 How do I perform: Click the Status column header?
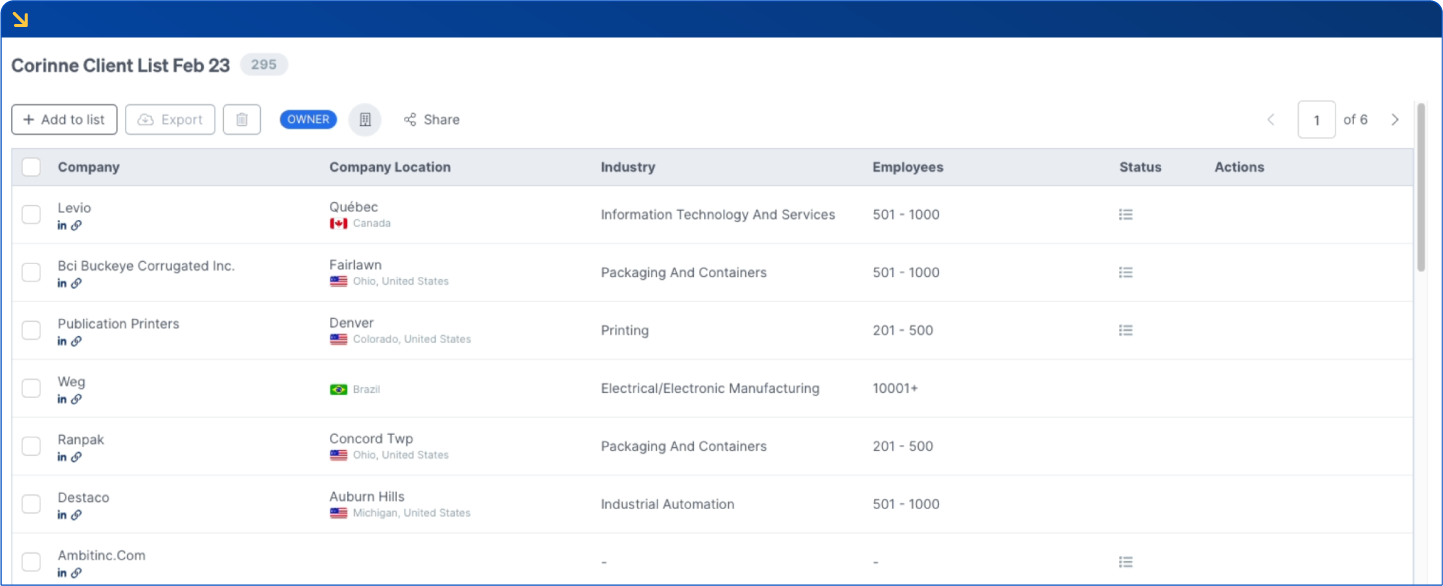click(1140, 167)
